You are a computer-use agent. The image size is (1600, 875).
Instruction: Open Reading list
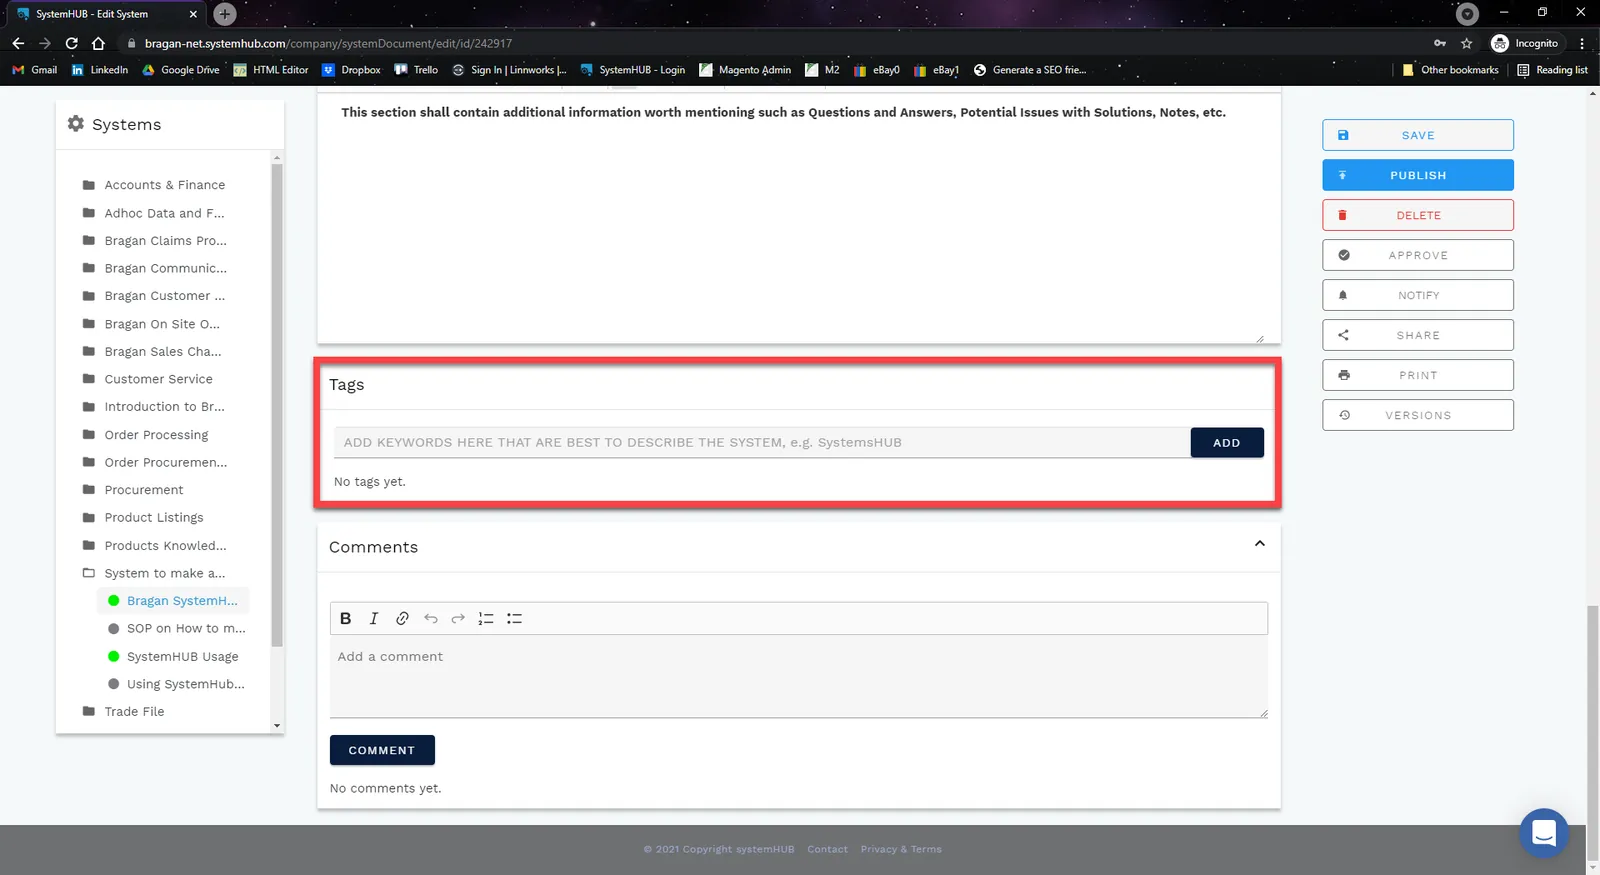(x=1552, y=70)
